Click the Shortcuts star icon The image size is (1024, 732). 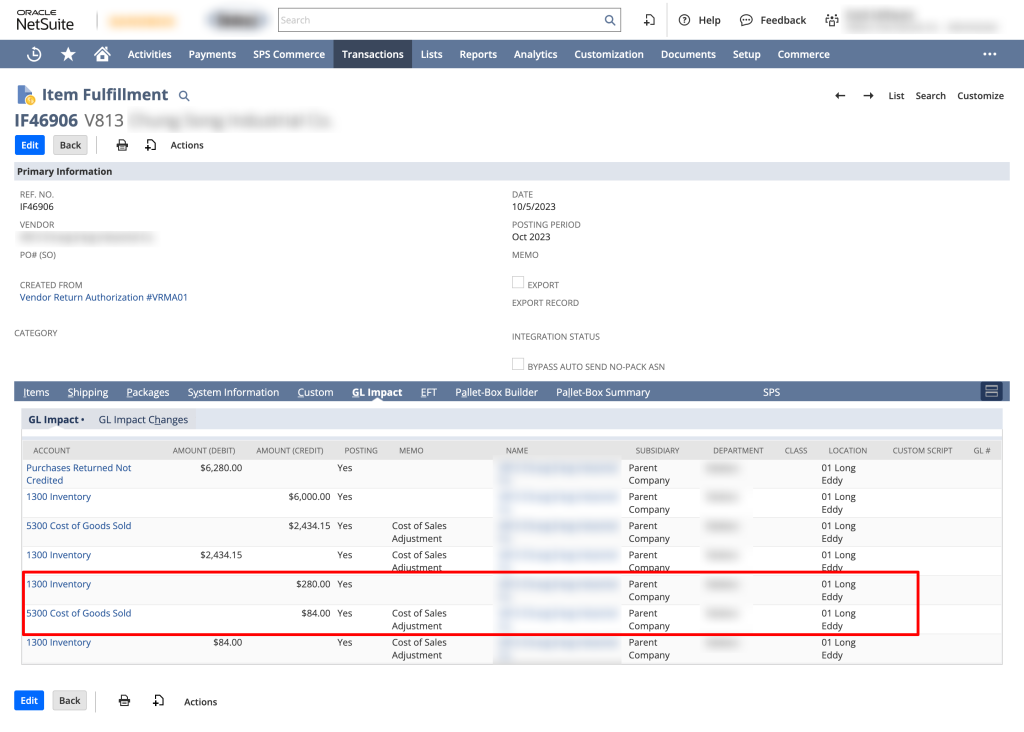tap(68, 54)
